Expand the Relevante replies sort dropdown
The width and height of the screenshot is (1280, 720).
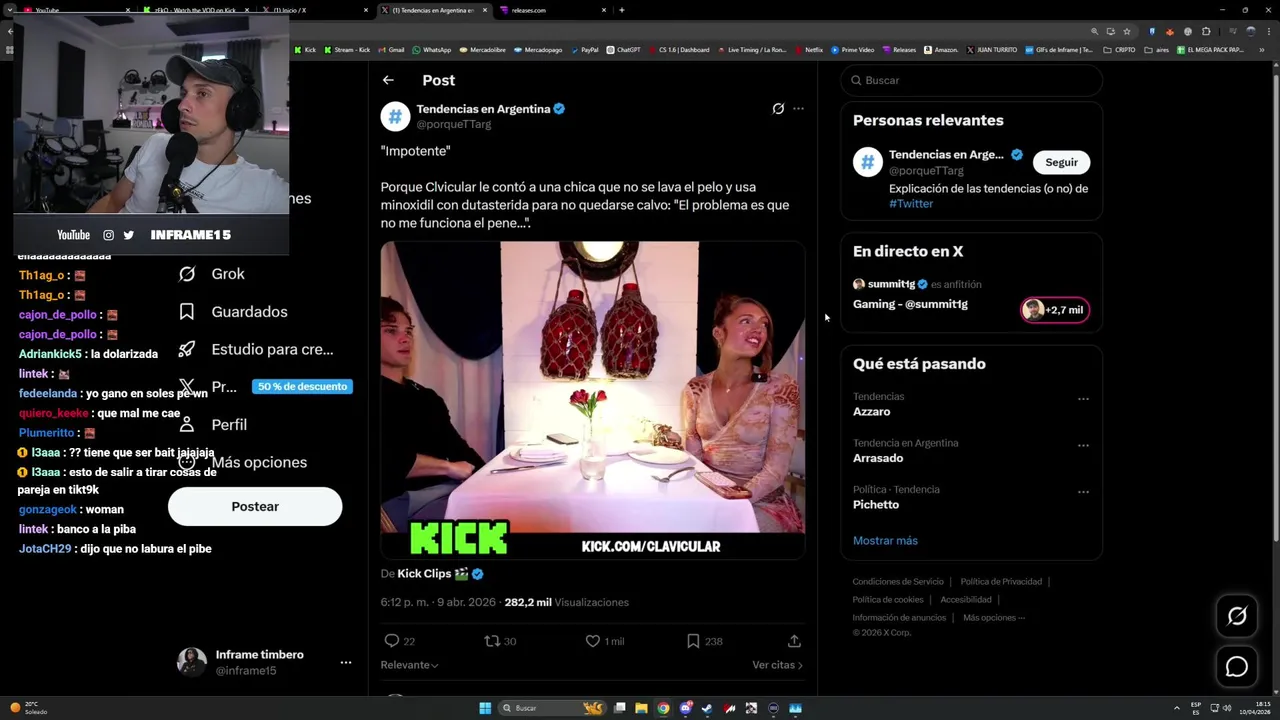409,665
